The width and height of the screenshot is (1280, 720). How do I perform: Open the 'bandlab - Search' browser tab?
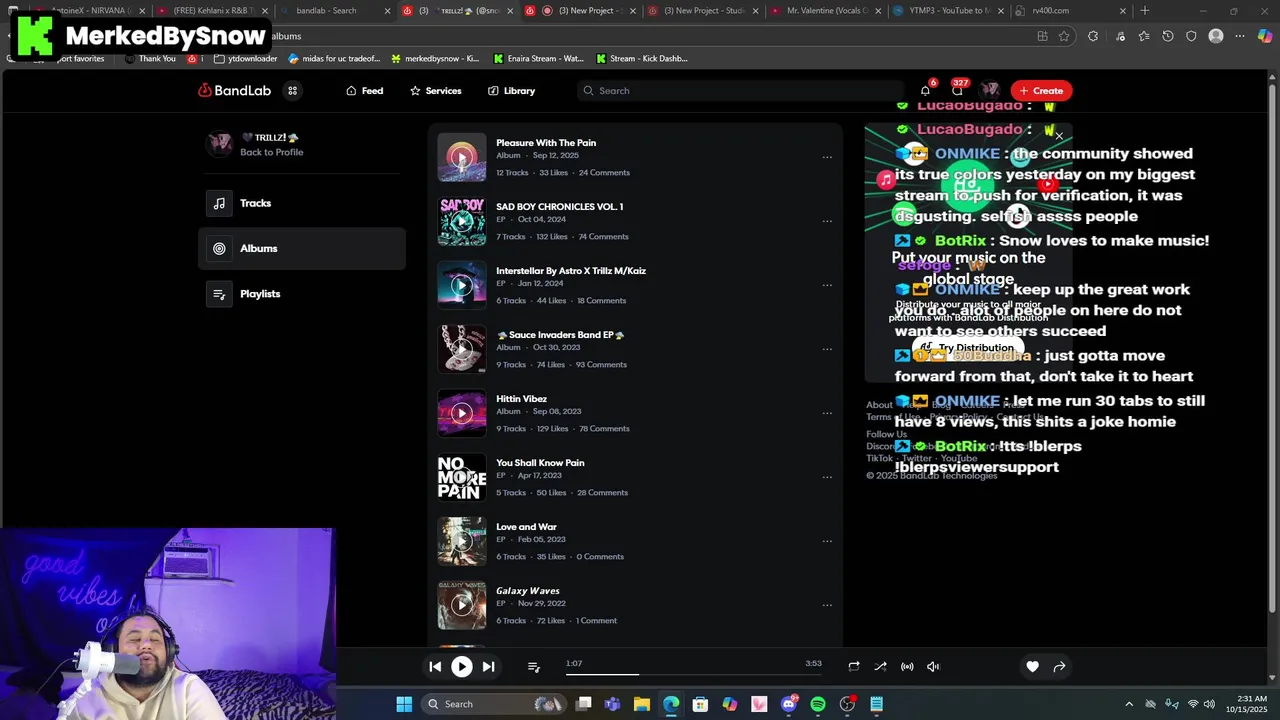(x=337, y=11)
